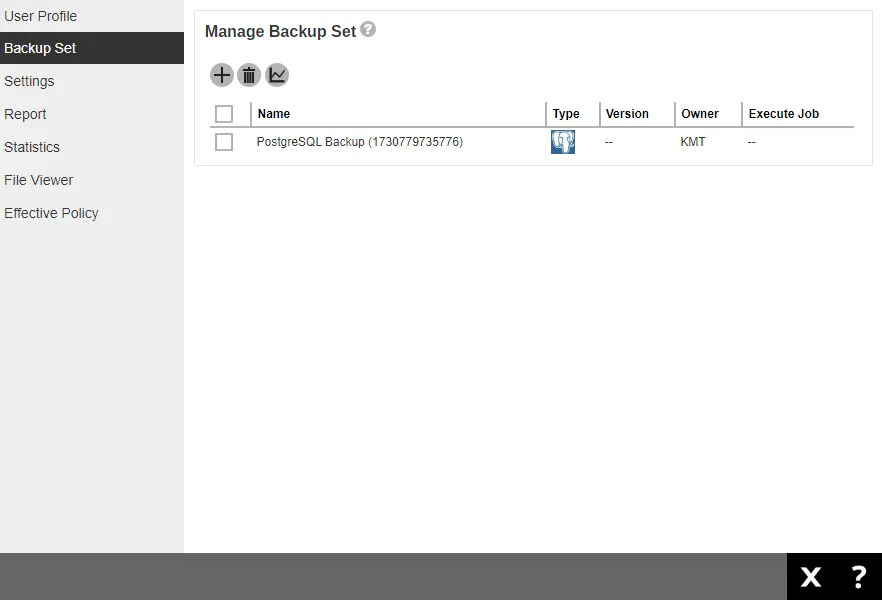The width and height of the screenshot is (882, 600).
Task: Select Backup Set in the sidebar
Action: [x=41, y=48]
